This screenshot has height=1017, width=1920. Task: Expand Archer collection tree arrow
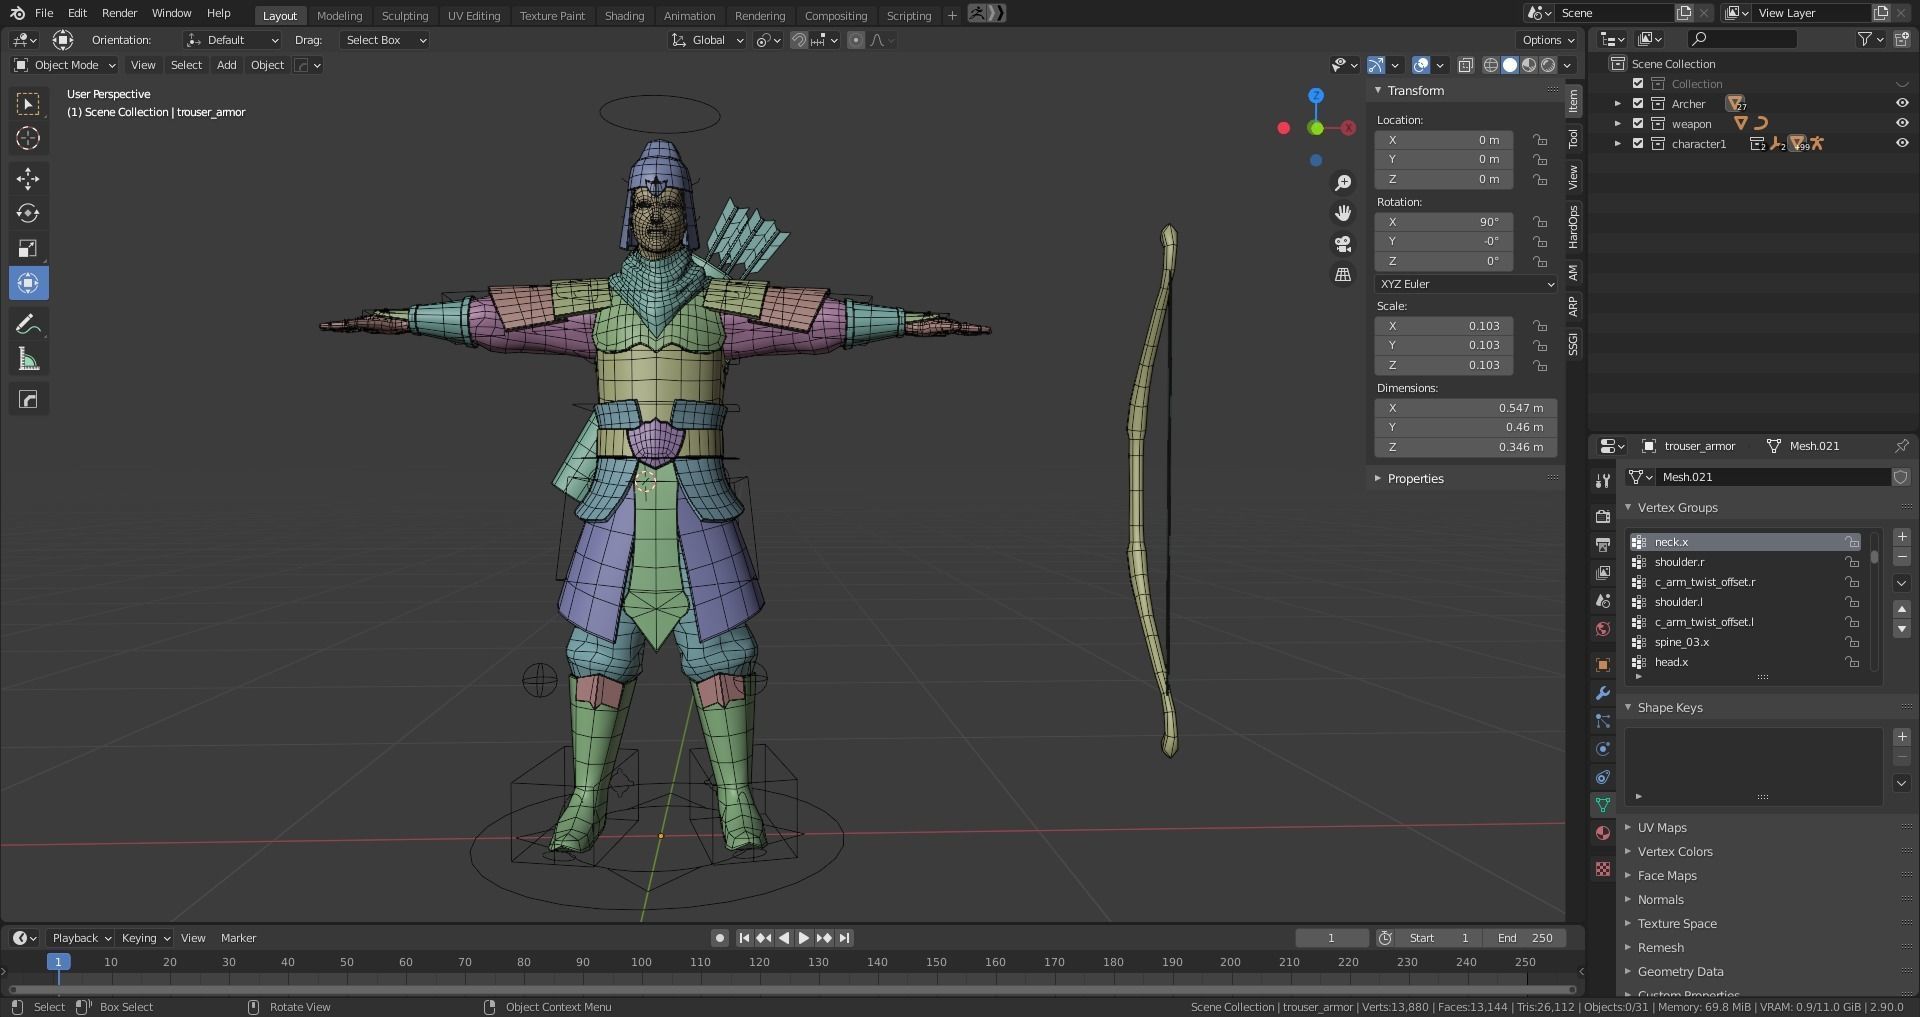click(1618, 104)
